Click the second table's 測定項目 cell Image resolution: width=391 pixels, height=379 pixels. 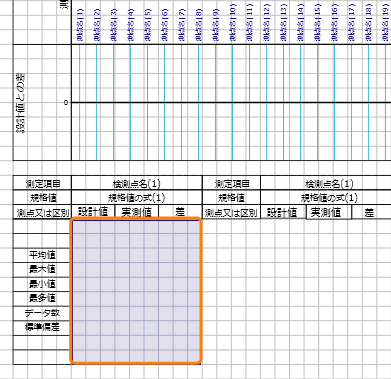[232, 183]
